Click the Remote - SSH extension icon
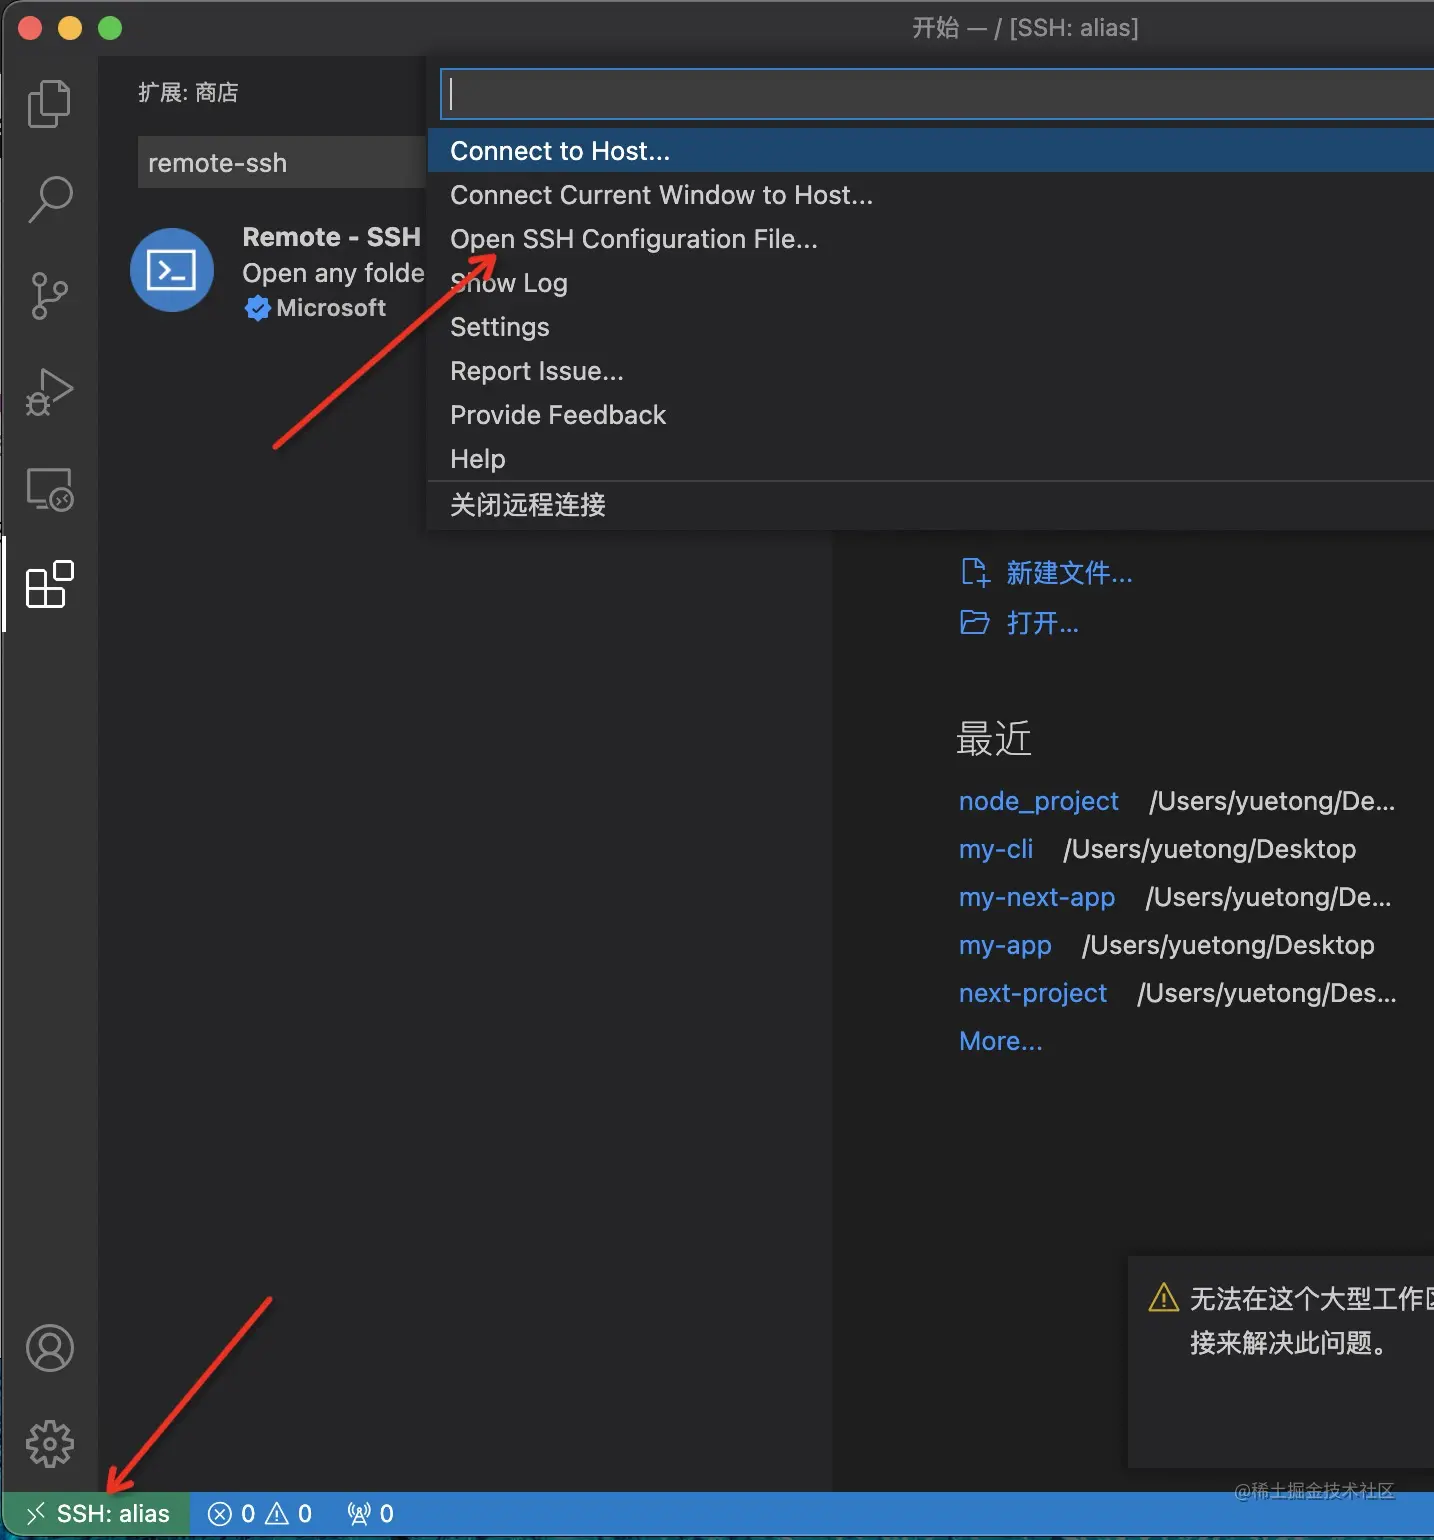This screenshot has height=1540, width=1434. [172, 270]
